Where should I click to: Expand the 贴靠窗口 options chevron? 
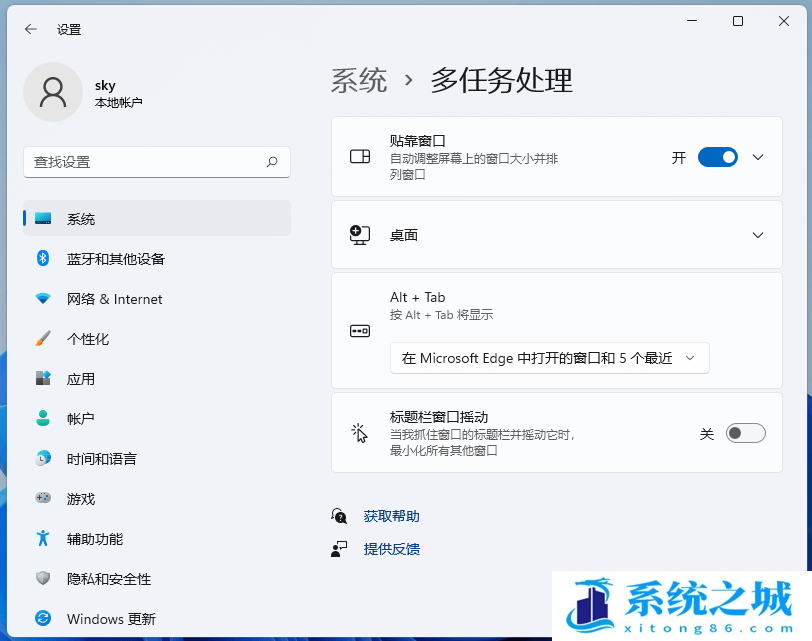[x=757, y=157]
